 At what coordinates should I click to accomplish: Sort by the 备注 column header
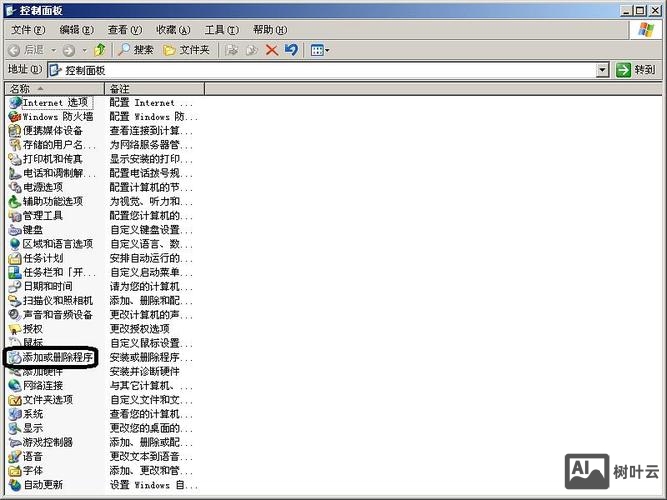coord(154,89)
